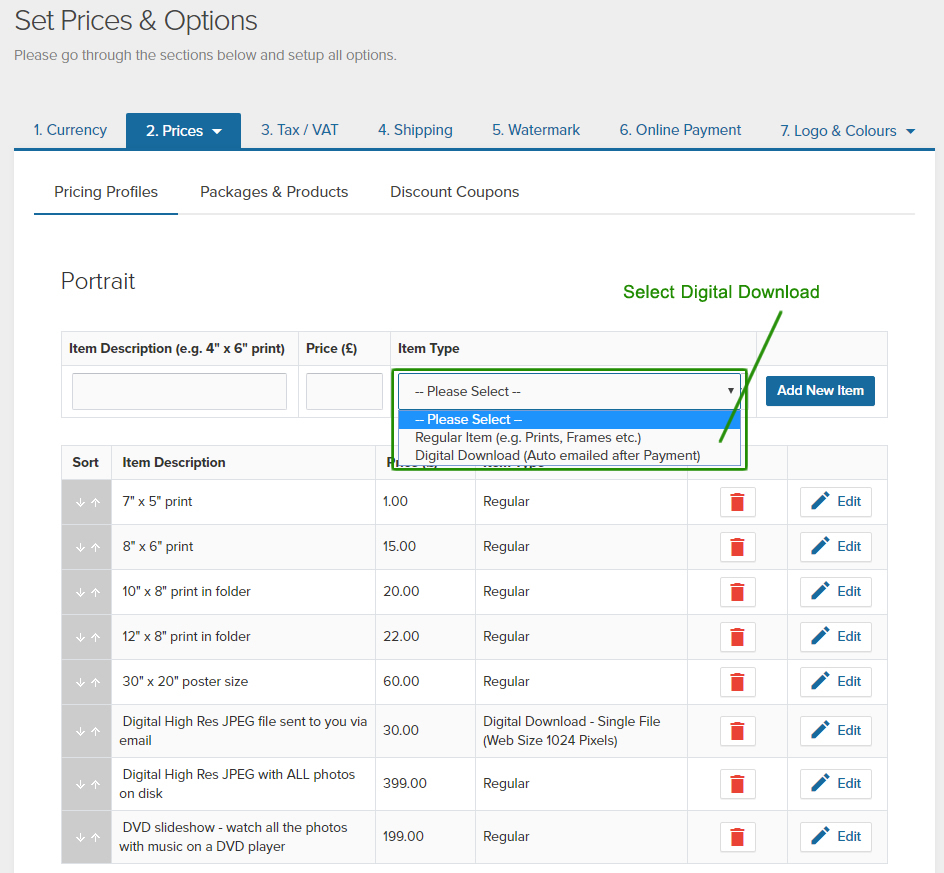Delete the 7" x 5" print item
Screen dimensions: 944x873
(737, 502)
